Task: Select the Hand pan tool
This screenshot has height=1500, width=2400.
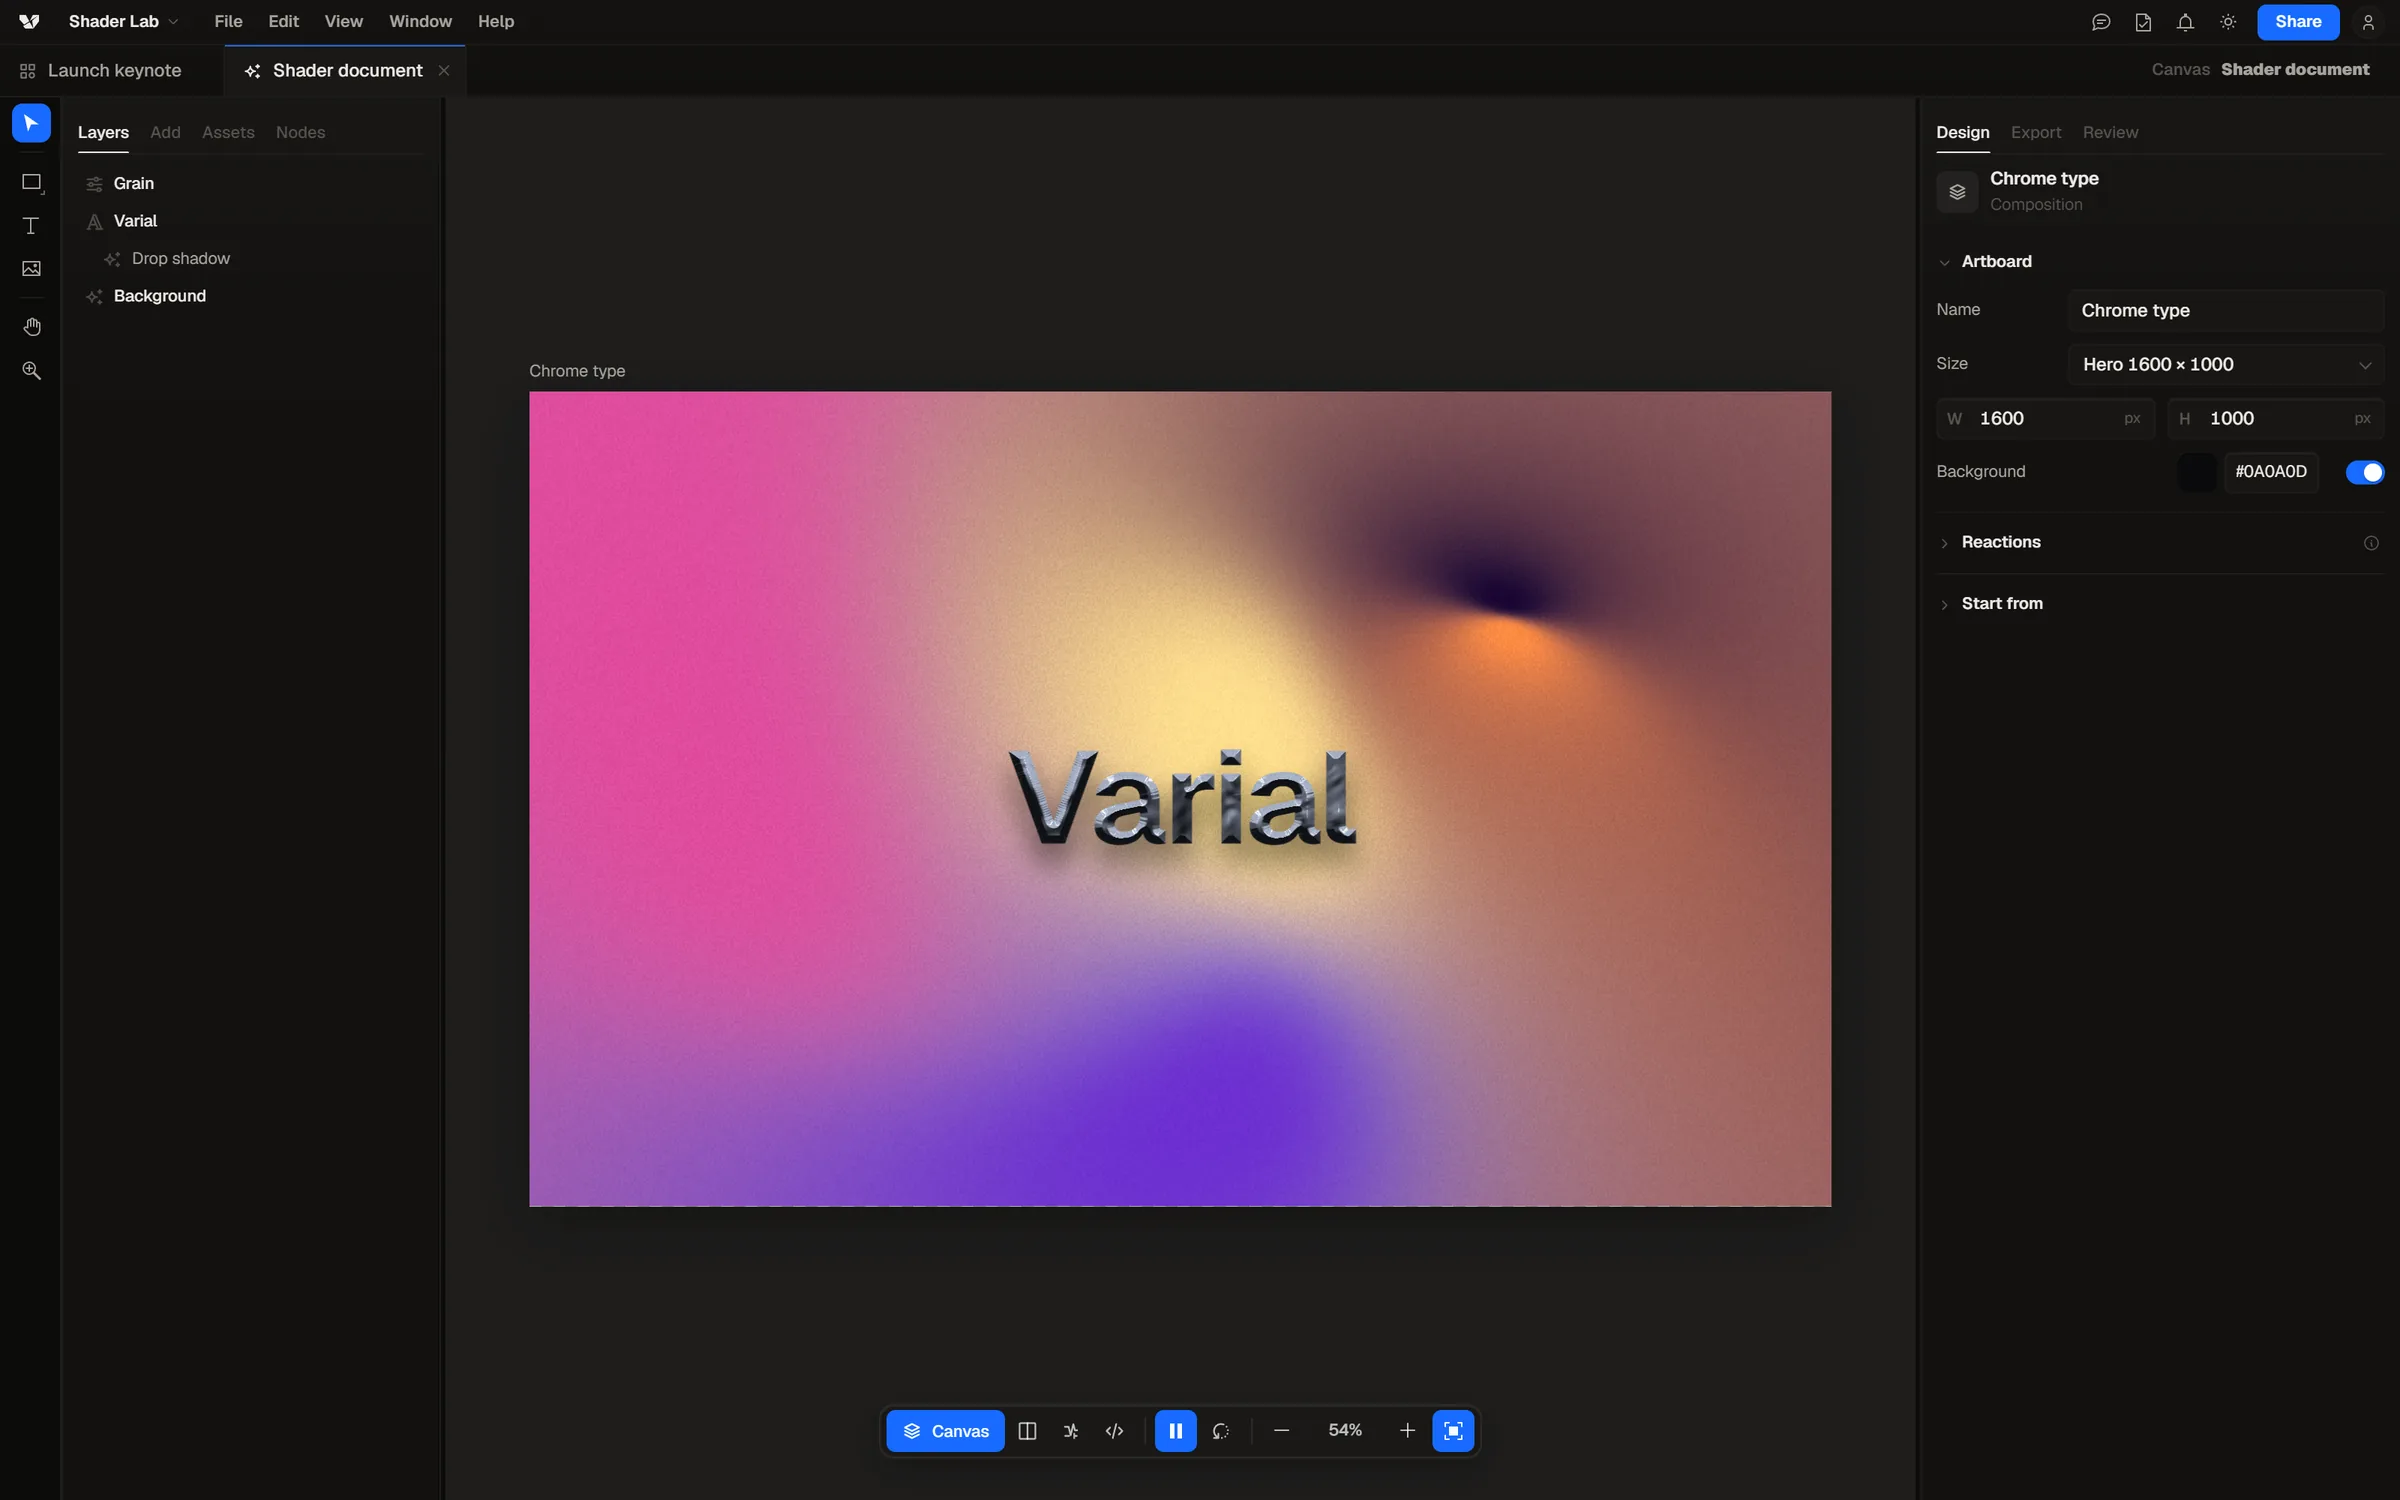Action: (x=31, y=327)
